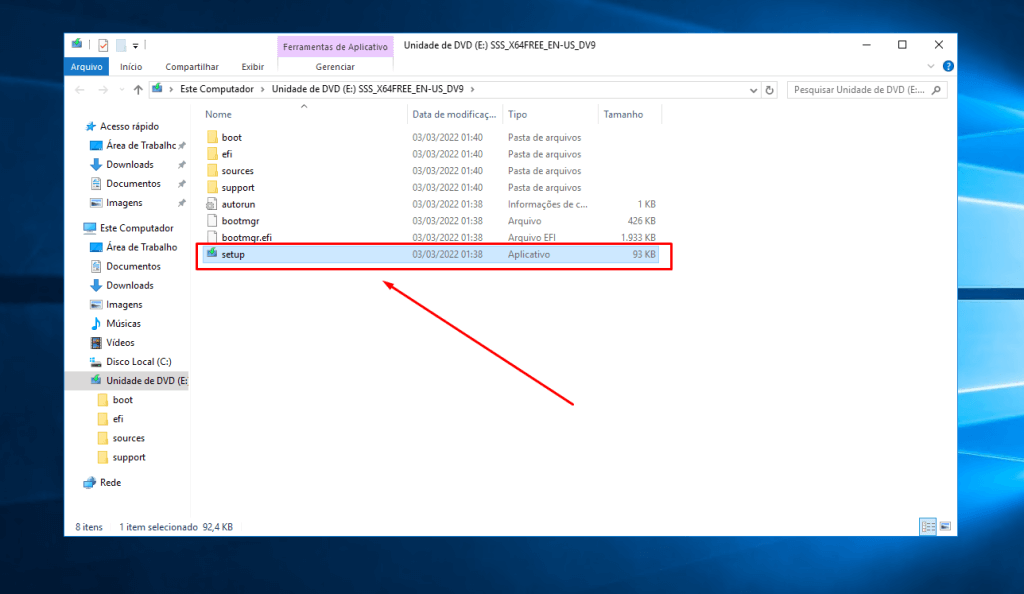Image resolution: width=1024 pixels, height=594 pixels.
Task: Click the Explorer window icon in the title bar
Action: 77,44
